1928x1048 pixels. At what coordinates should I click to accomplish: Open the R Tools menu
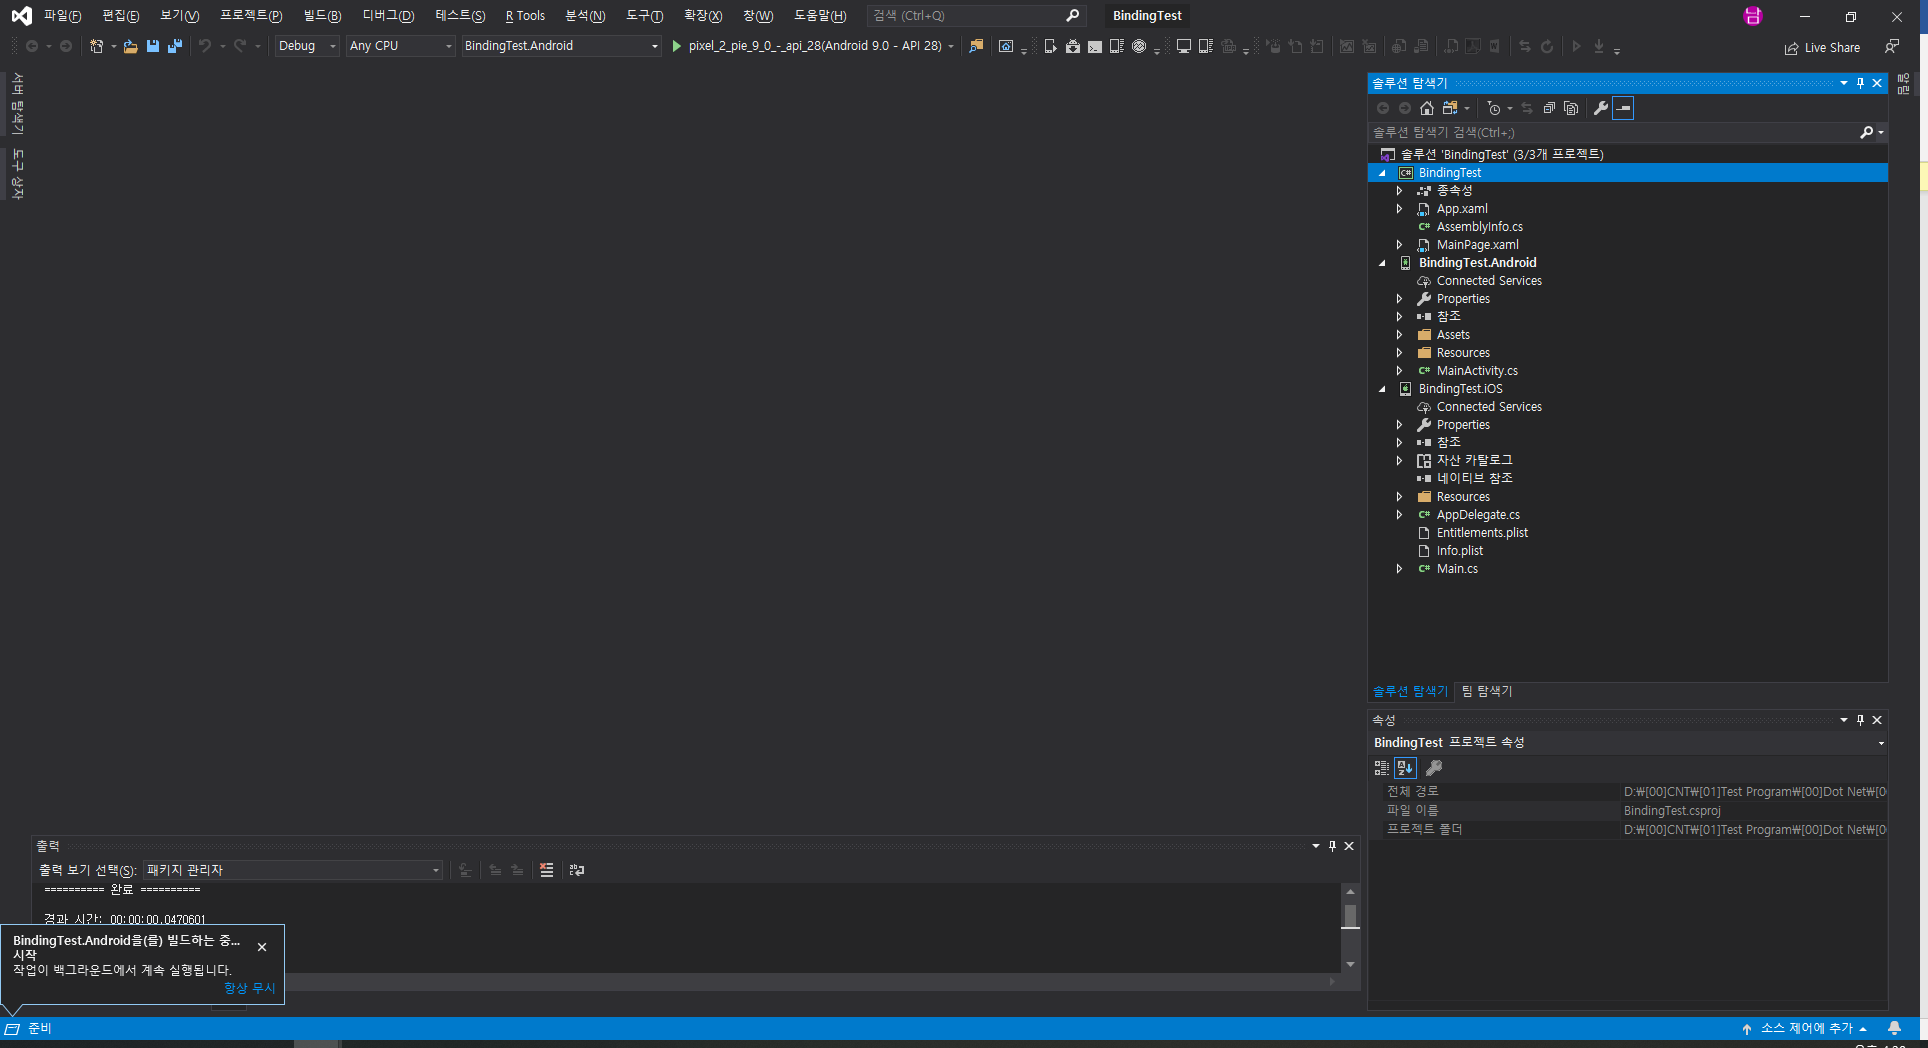point(525,16)
